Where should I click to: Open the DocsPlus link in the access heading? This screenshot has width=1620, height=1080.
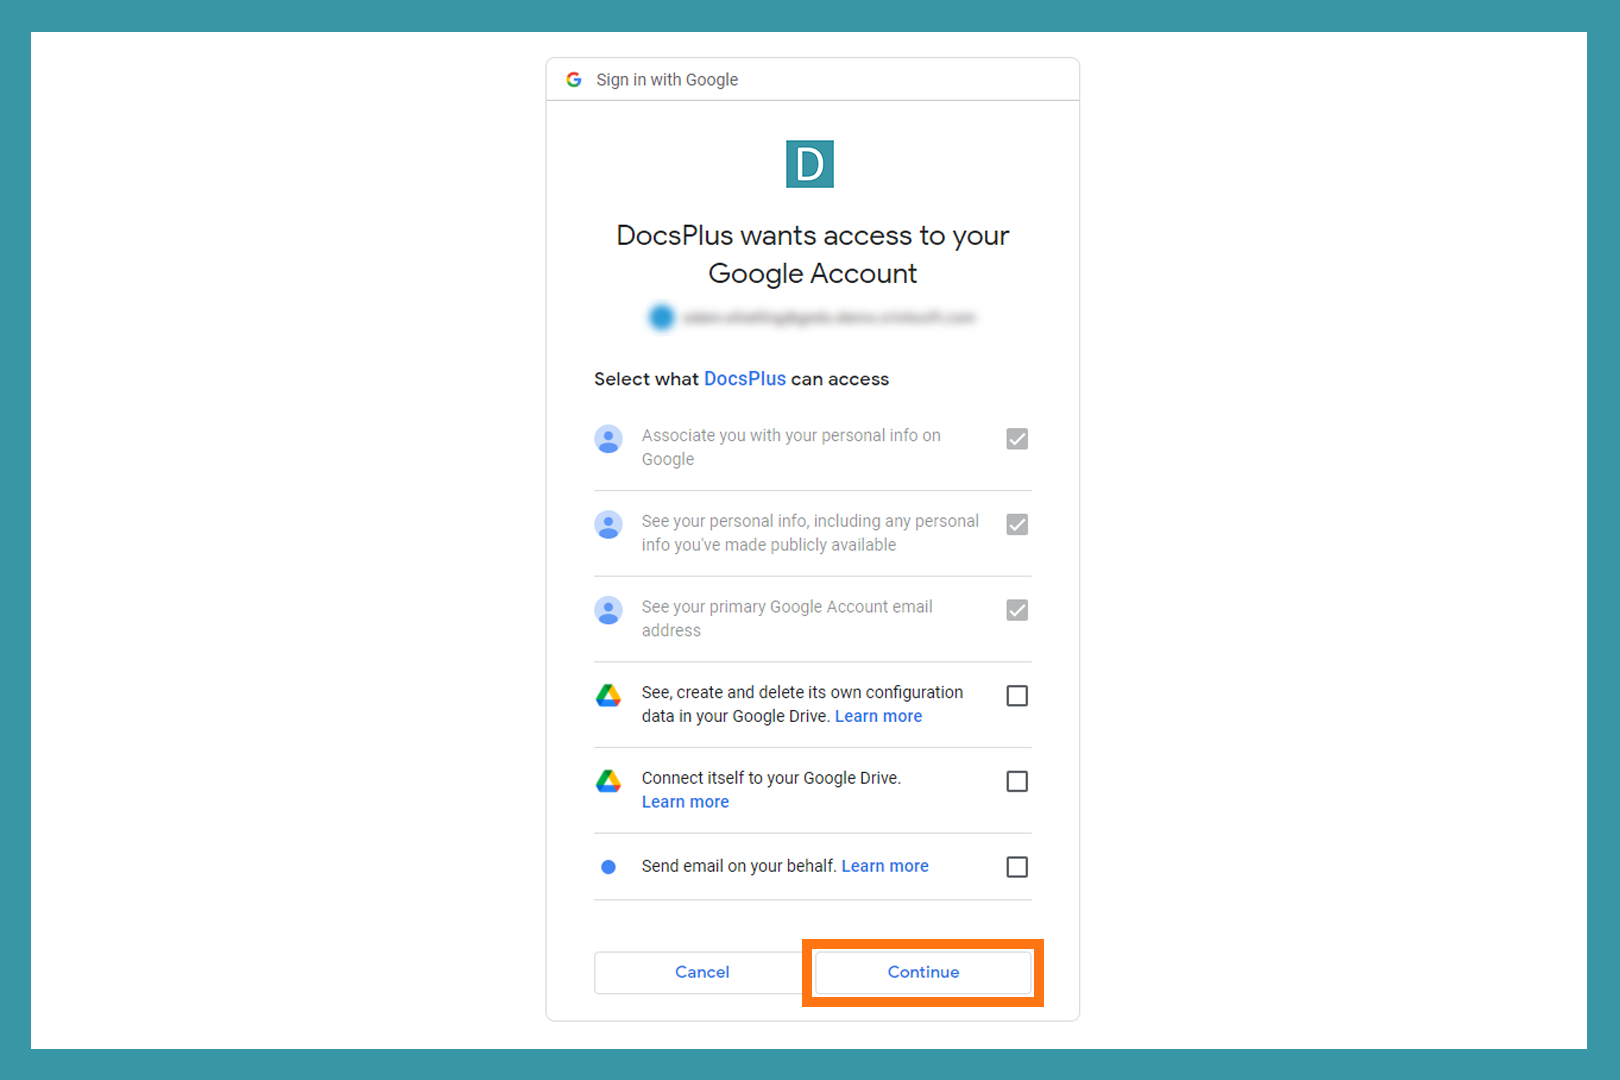744,379
